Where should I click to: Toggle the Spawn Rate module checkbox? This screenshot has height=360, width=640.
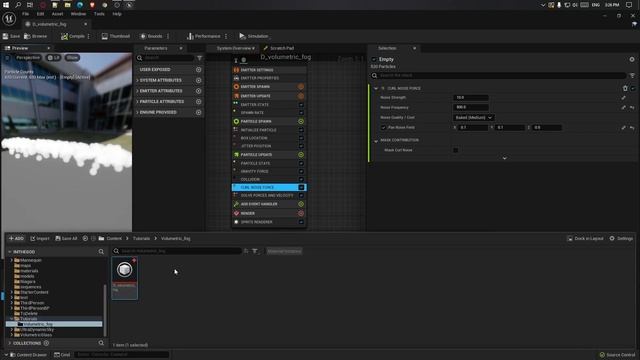pyautogui.click(x=301, y=113)
